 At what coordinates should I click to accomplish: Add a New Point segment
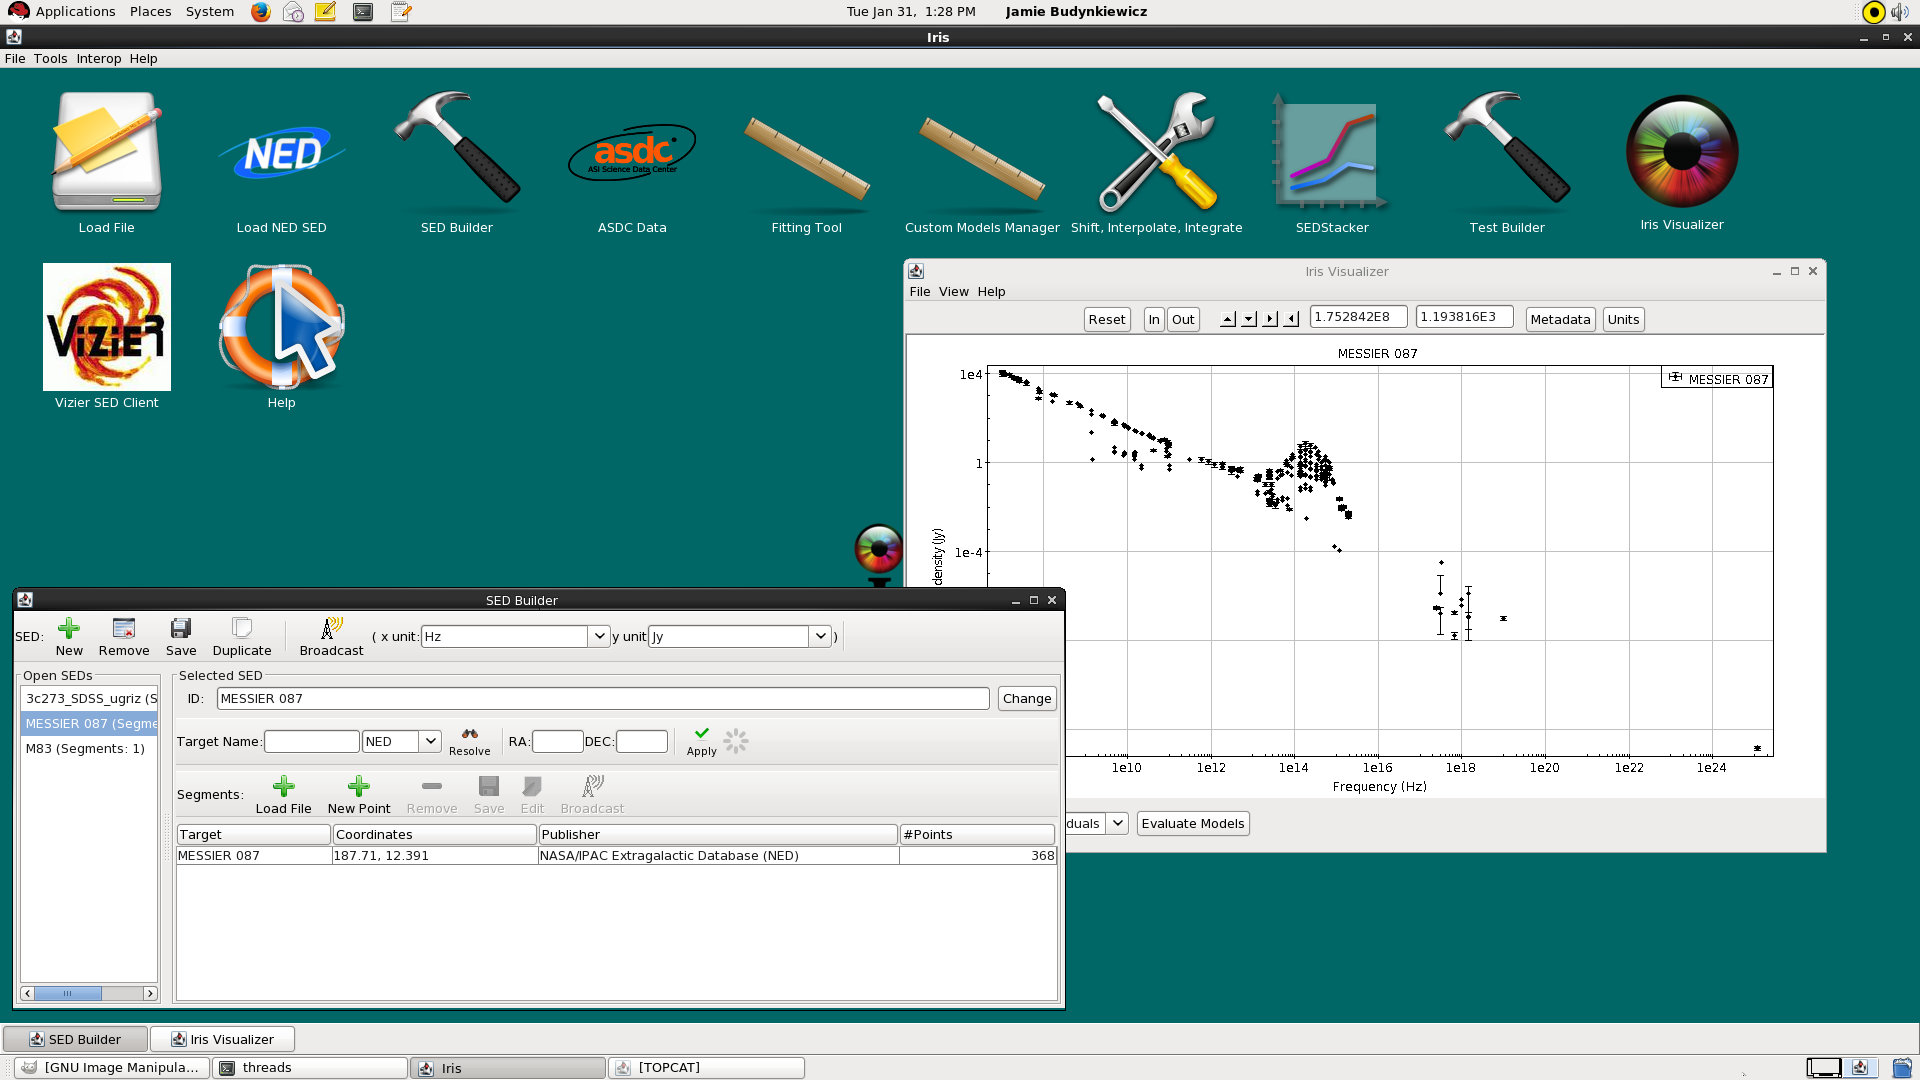359,795
